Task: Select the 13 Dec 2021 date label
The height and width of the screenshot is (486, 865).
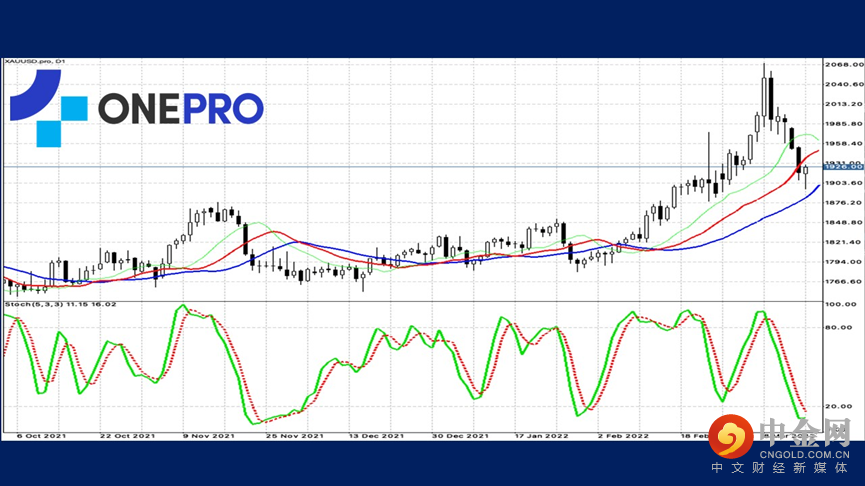Action: tap(376, 436)
